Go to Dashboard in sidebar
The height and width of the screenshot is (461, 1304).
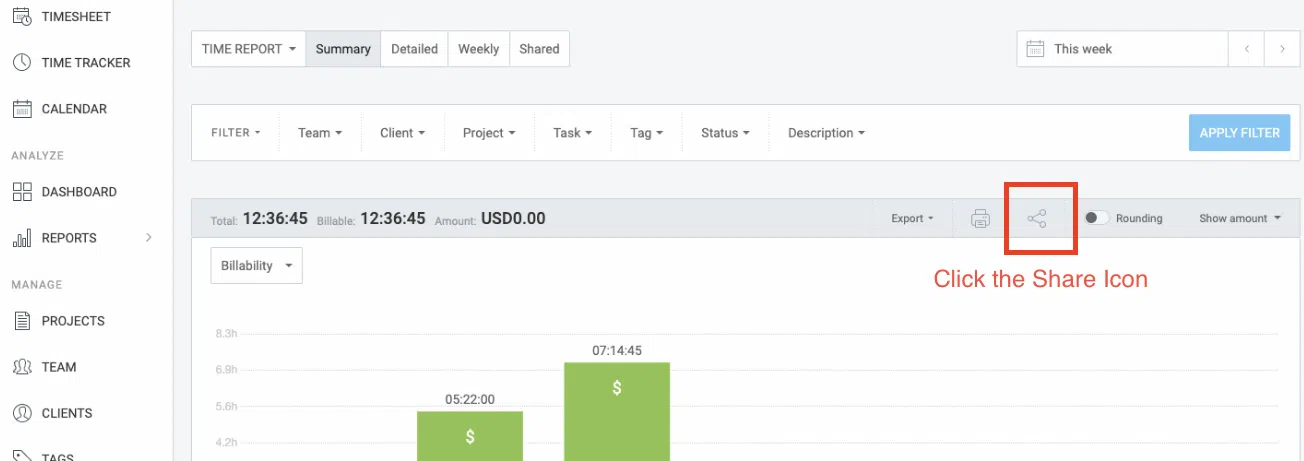click(x=78, y=191)
